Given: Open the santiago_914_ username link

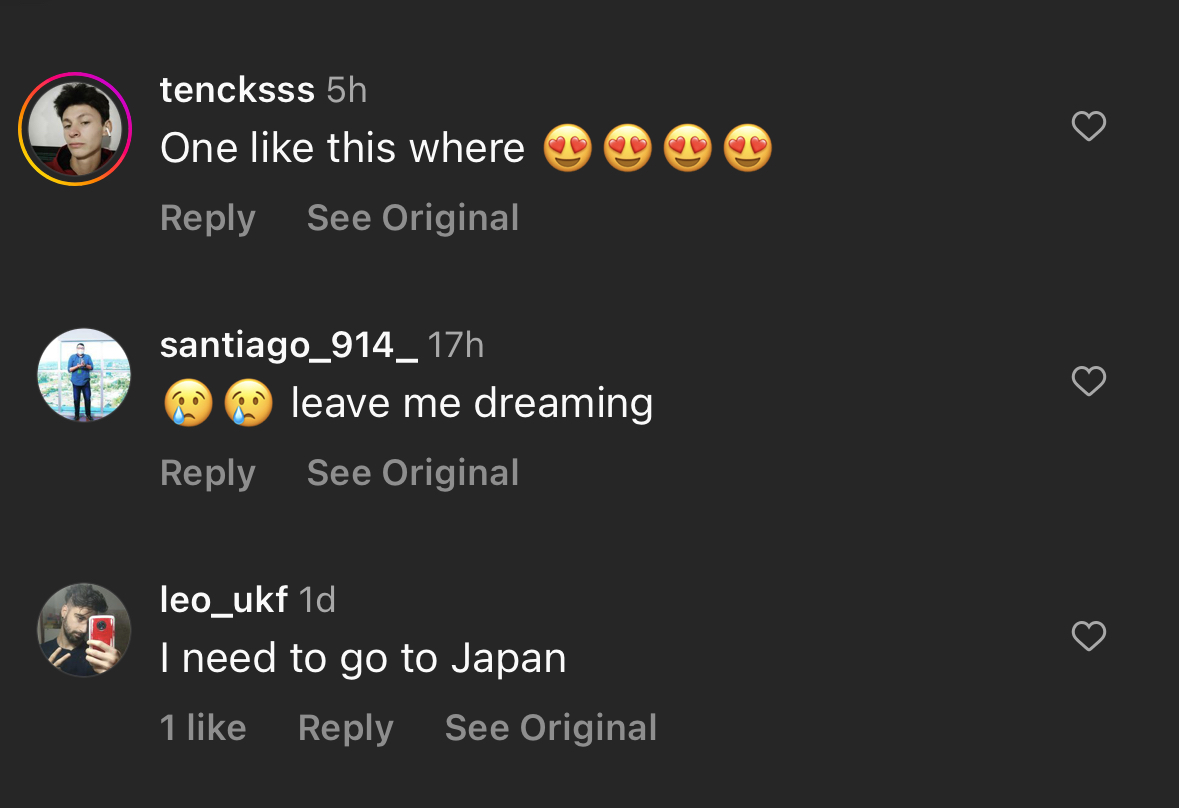Looking at the screenshot, I should 289,346.
